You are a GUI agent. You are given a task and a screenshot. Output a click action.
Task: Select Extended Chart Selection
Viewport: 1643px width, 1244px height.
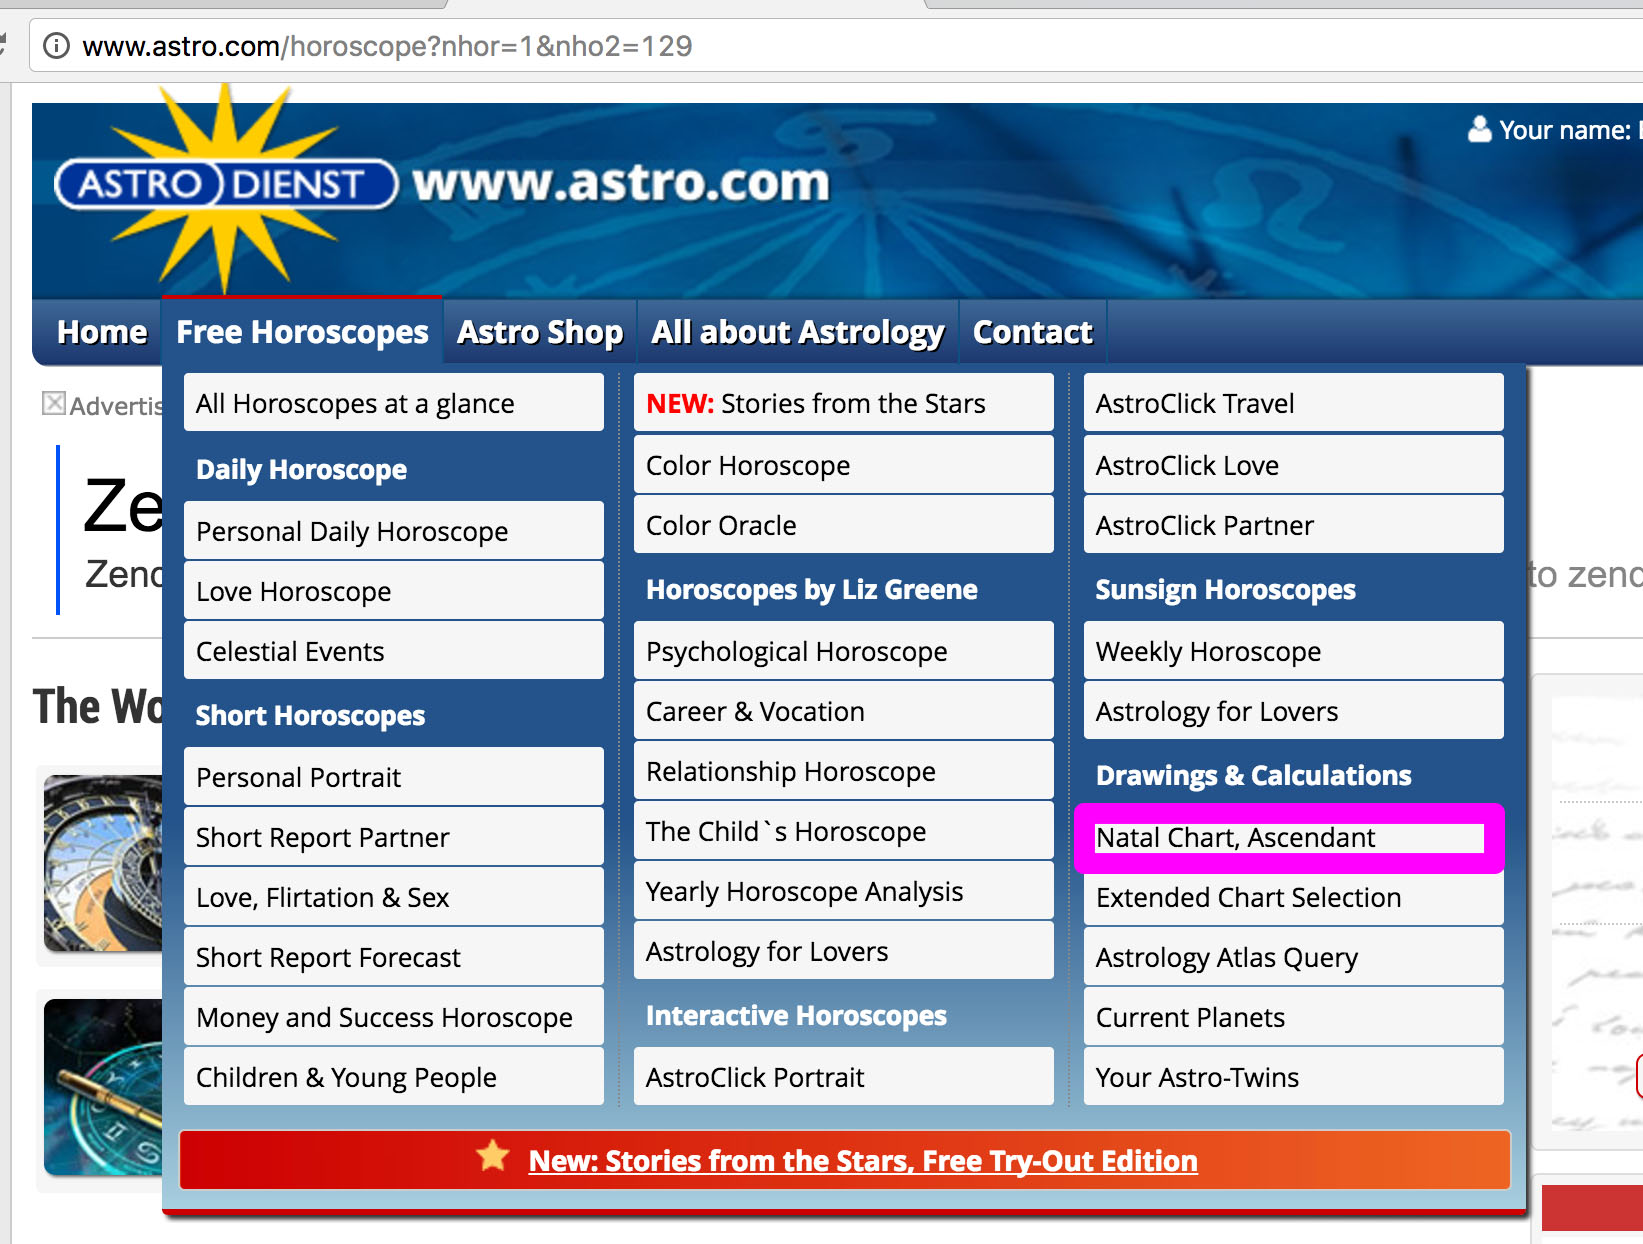coord(1294,897)
